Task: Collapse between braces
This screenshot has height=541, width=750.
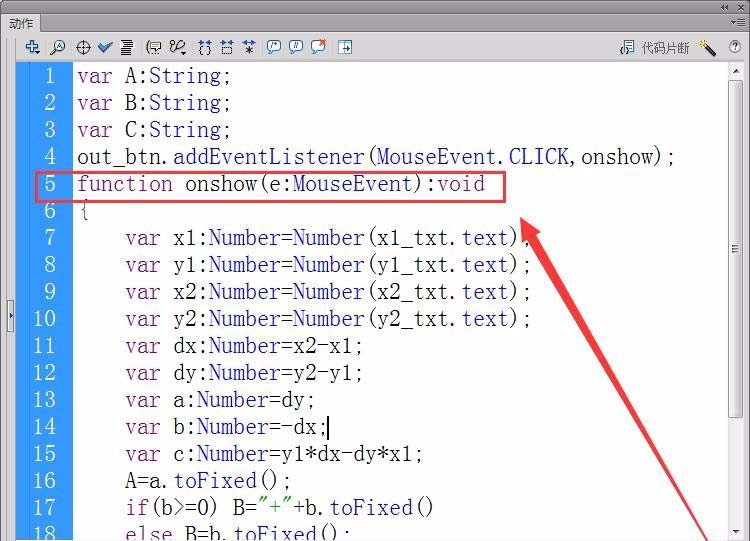Action: (x=205, y=47)
